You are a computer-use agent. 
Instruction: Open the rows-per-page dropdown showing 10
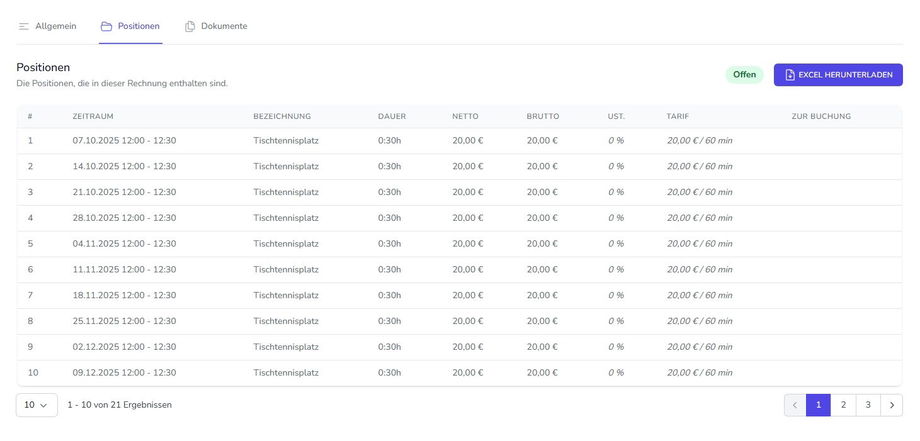pyautogui.click(x=36, y=405)
